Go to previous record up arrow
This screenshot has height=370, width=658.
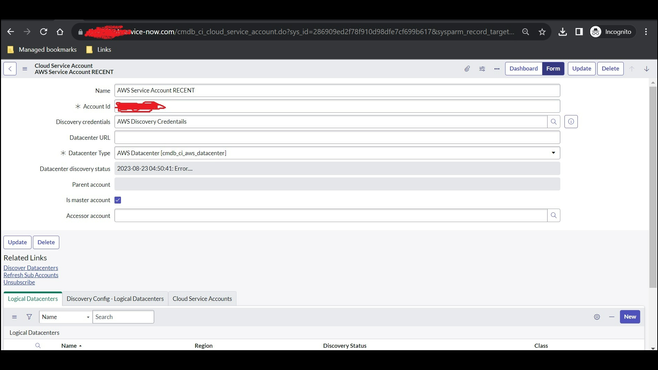coord(632,68)
